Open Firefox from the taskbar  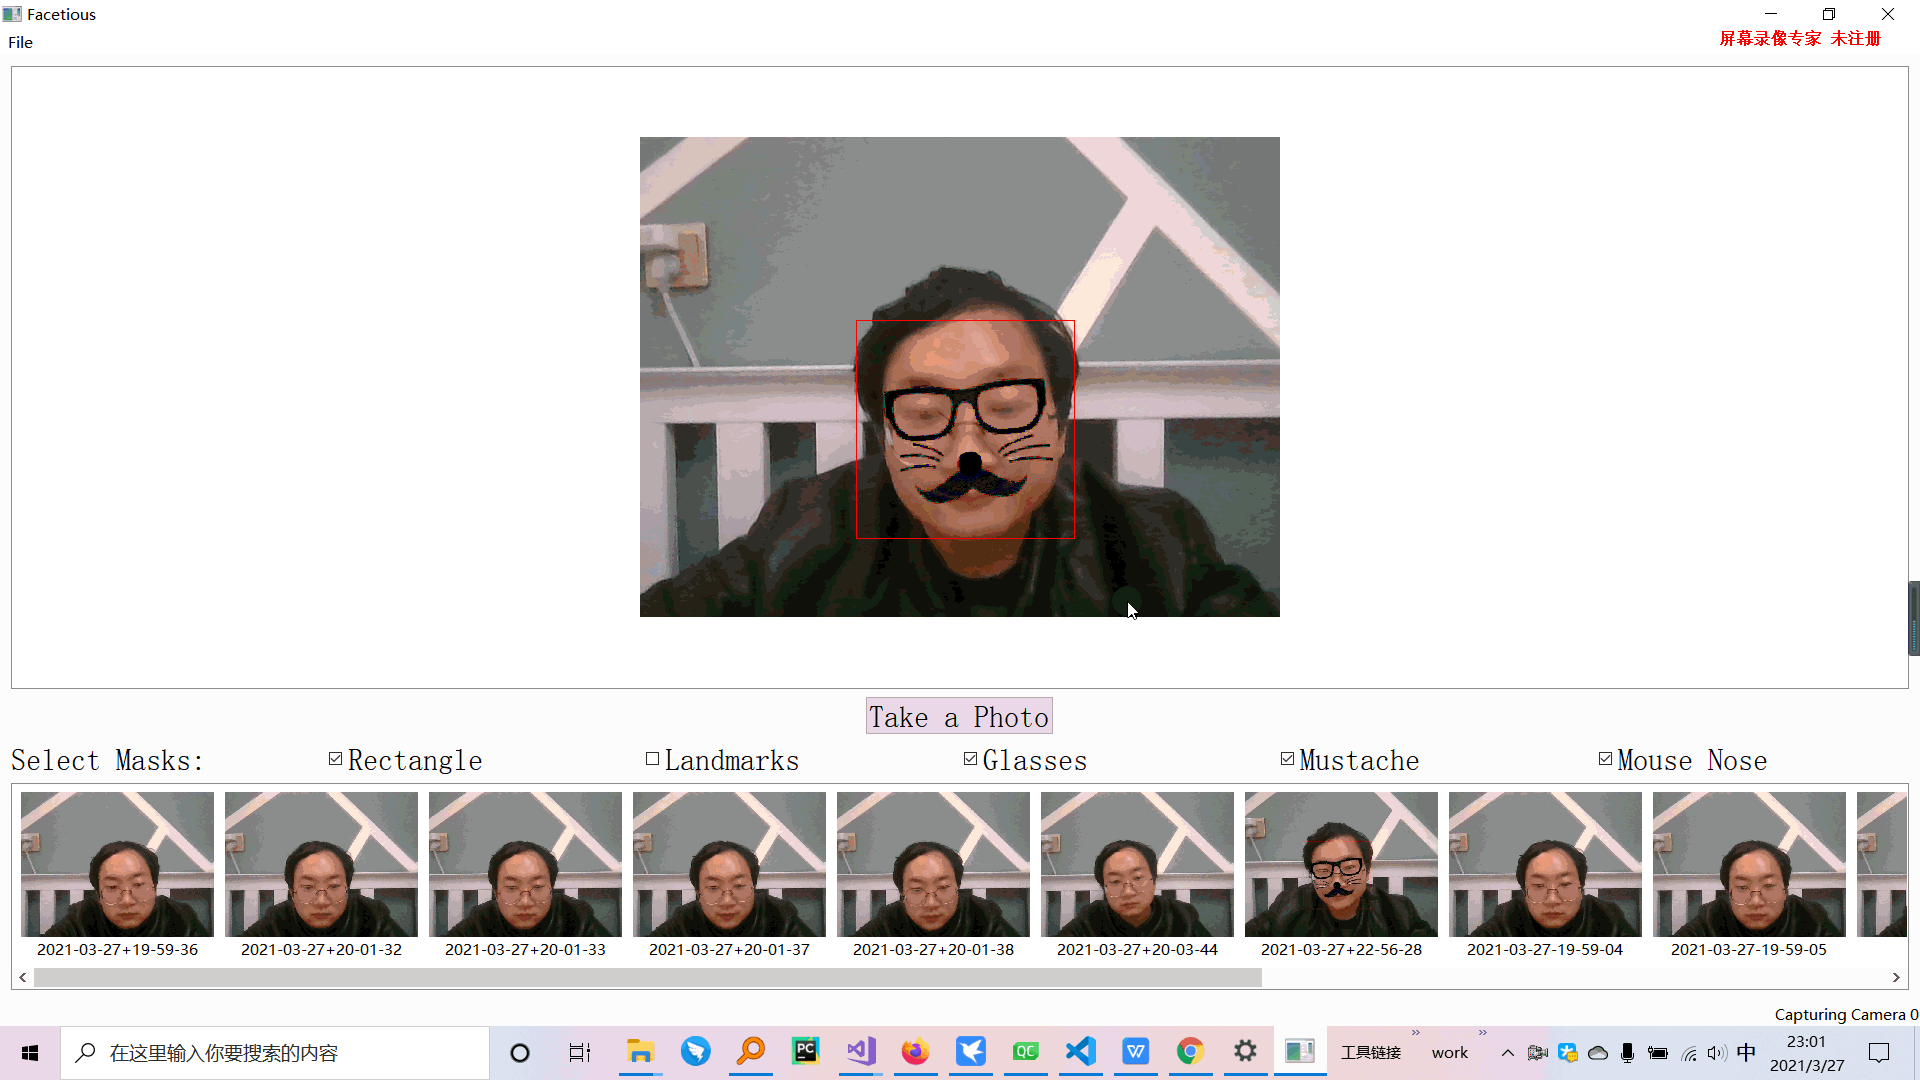pyautogui.click(x=915, y=1052)
